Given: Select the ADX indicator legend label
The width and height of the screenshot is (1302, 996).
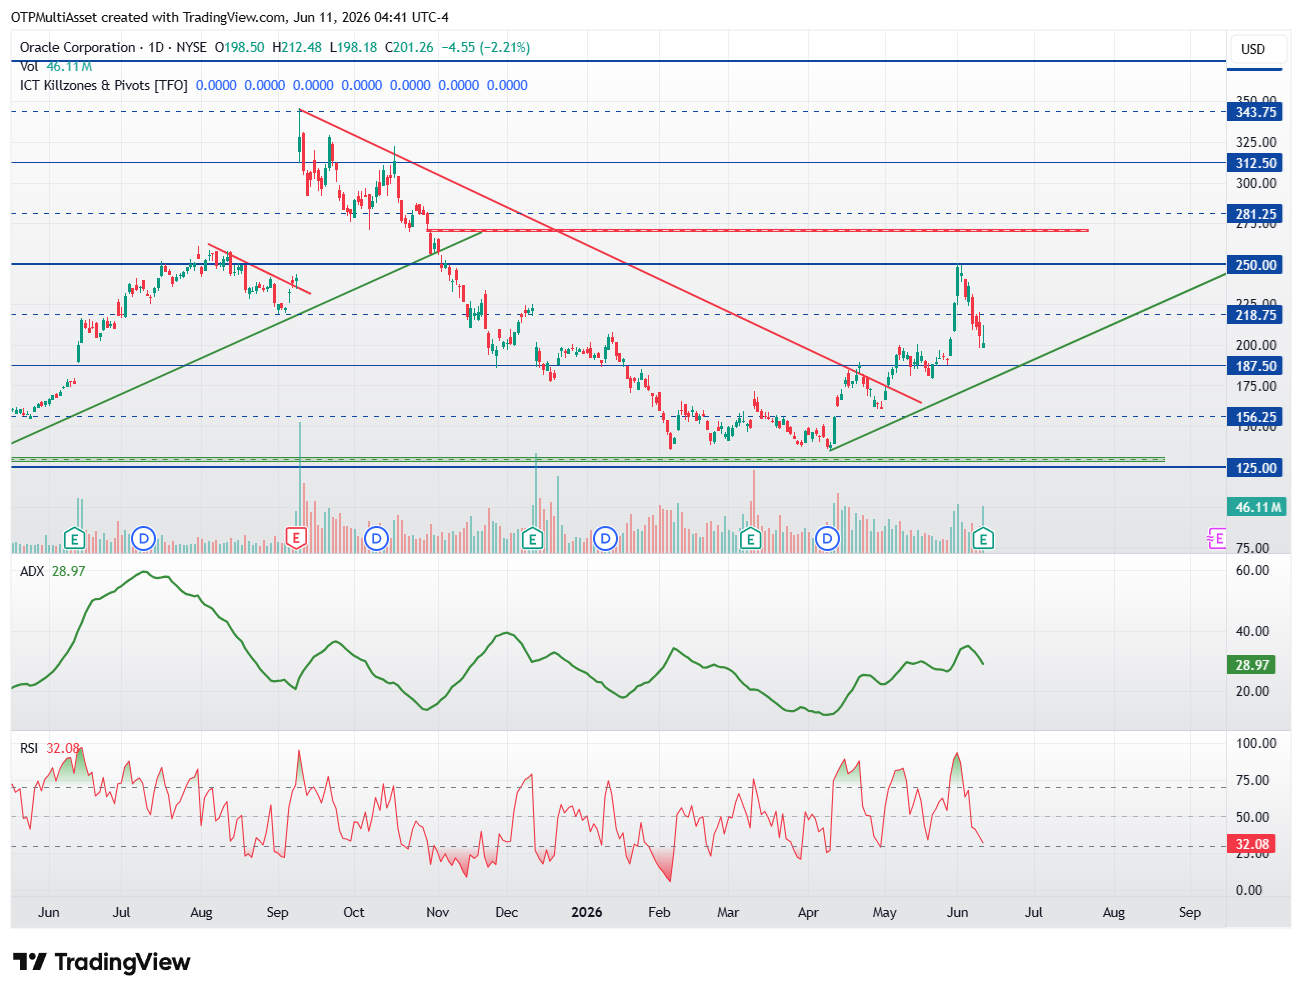Looking at the screenshot, I should [x=32, y=571].
